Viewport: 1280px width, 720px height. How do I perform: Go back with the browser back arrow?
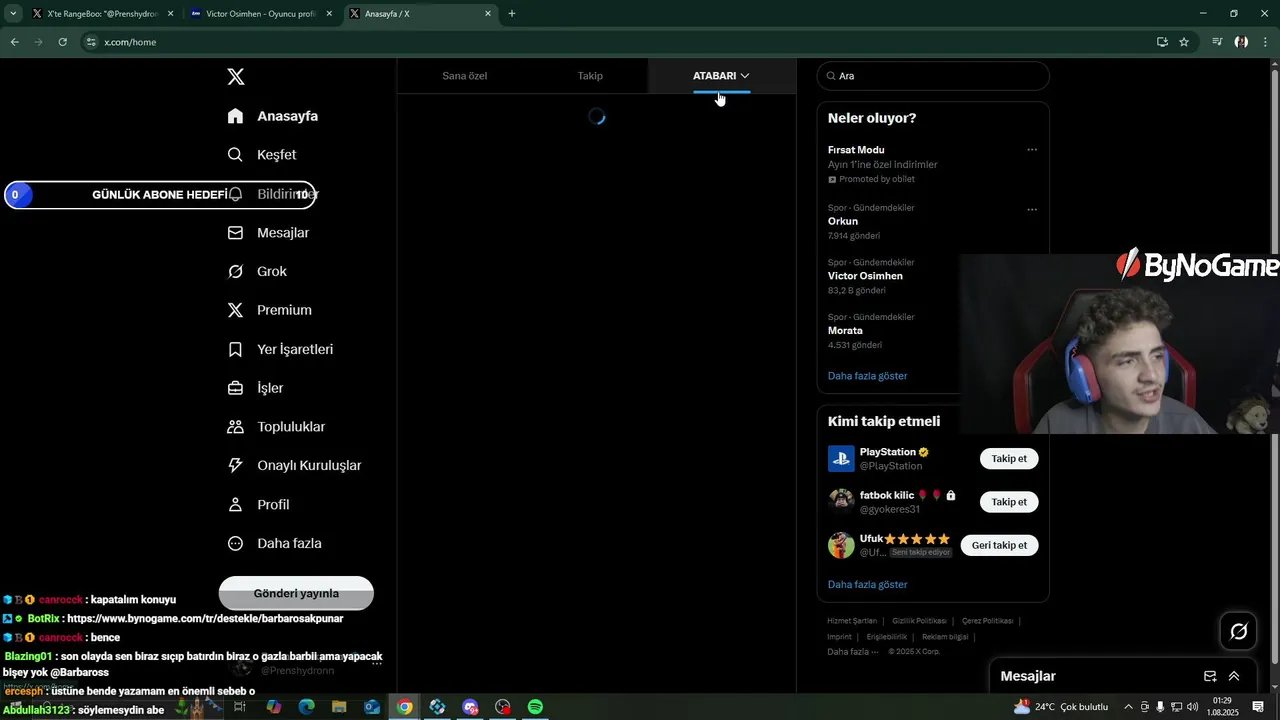click(x=14, y=42)
